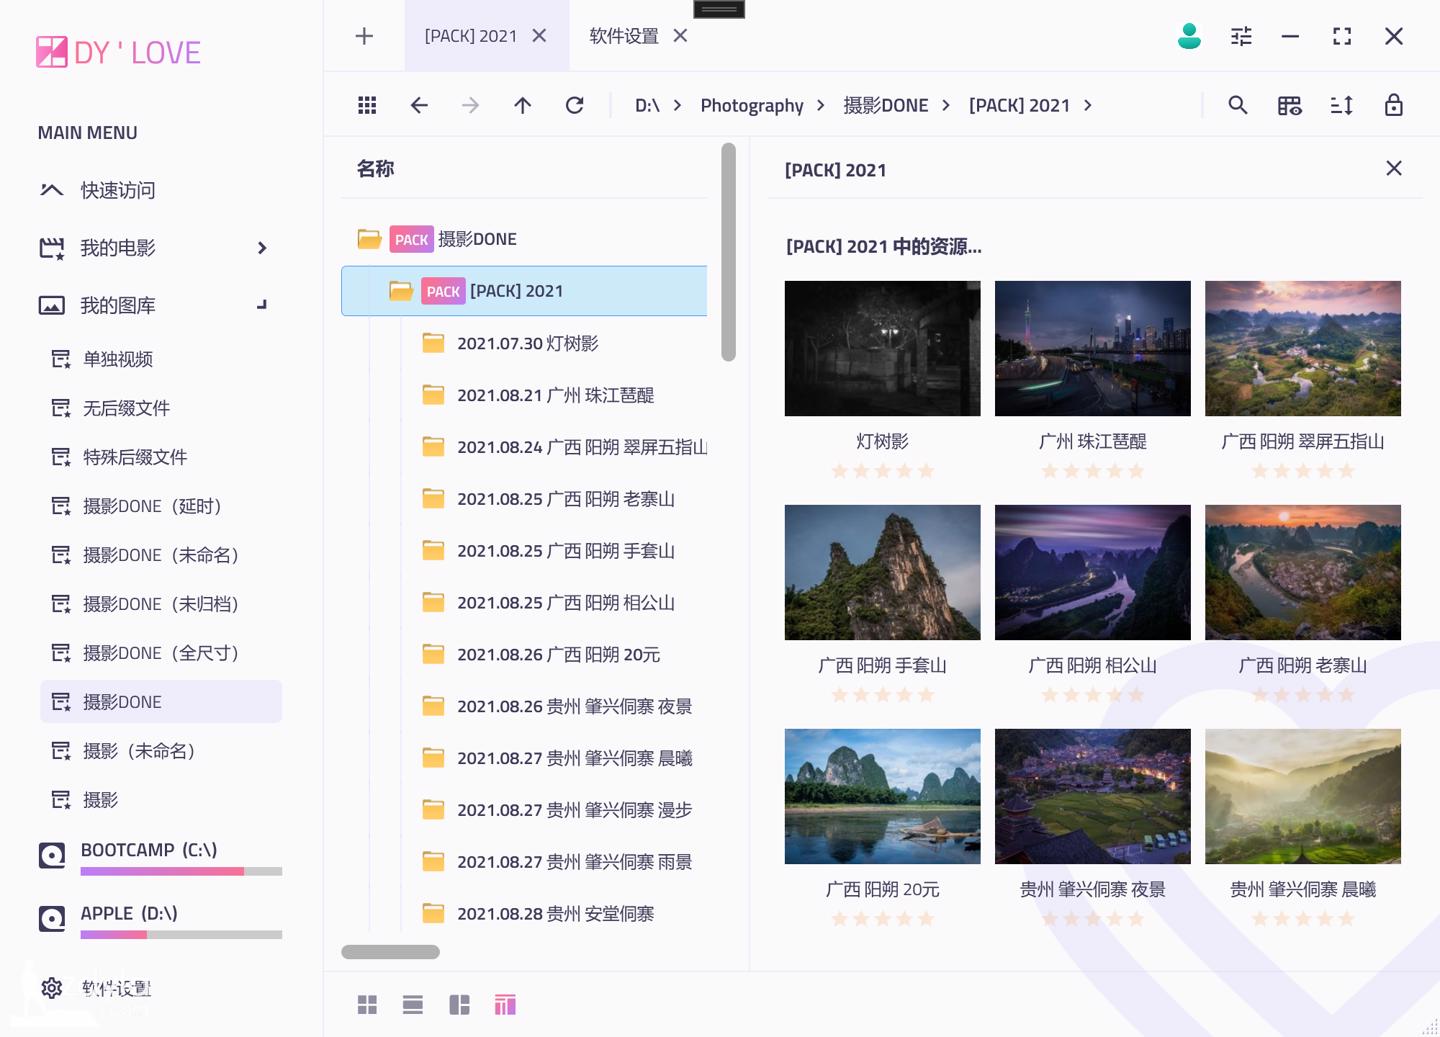Click the 摄影DONE breadcrumb
The height and width of the screenshot is (1037, 1440).
885,105
